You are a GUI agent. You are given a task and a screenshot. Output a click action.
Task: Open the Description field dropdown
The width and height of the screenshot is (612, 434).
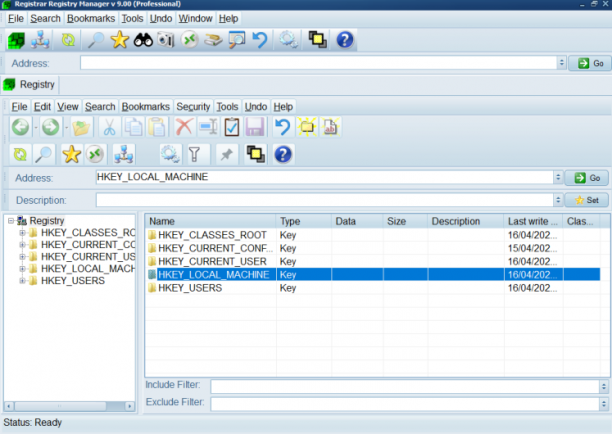click(558, 200)
